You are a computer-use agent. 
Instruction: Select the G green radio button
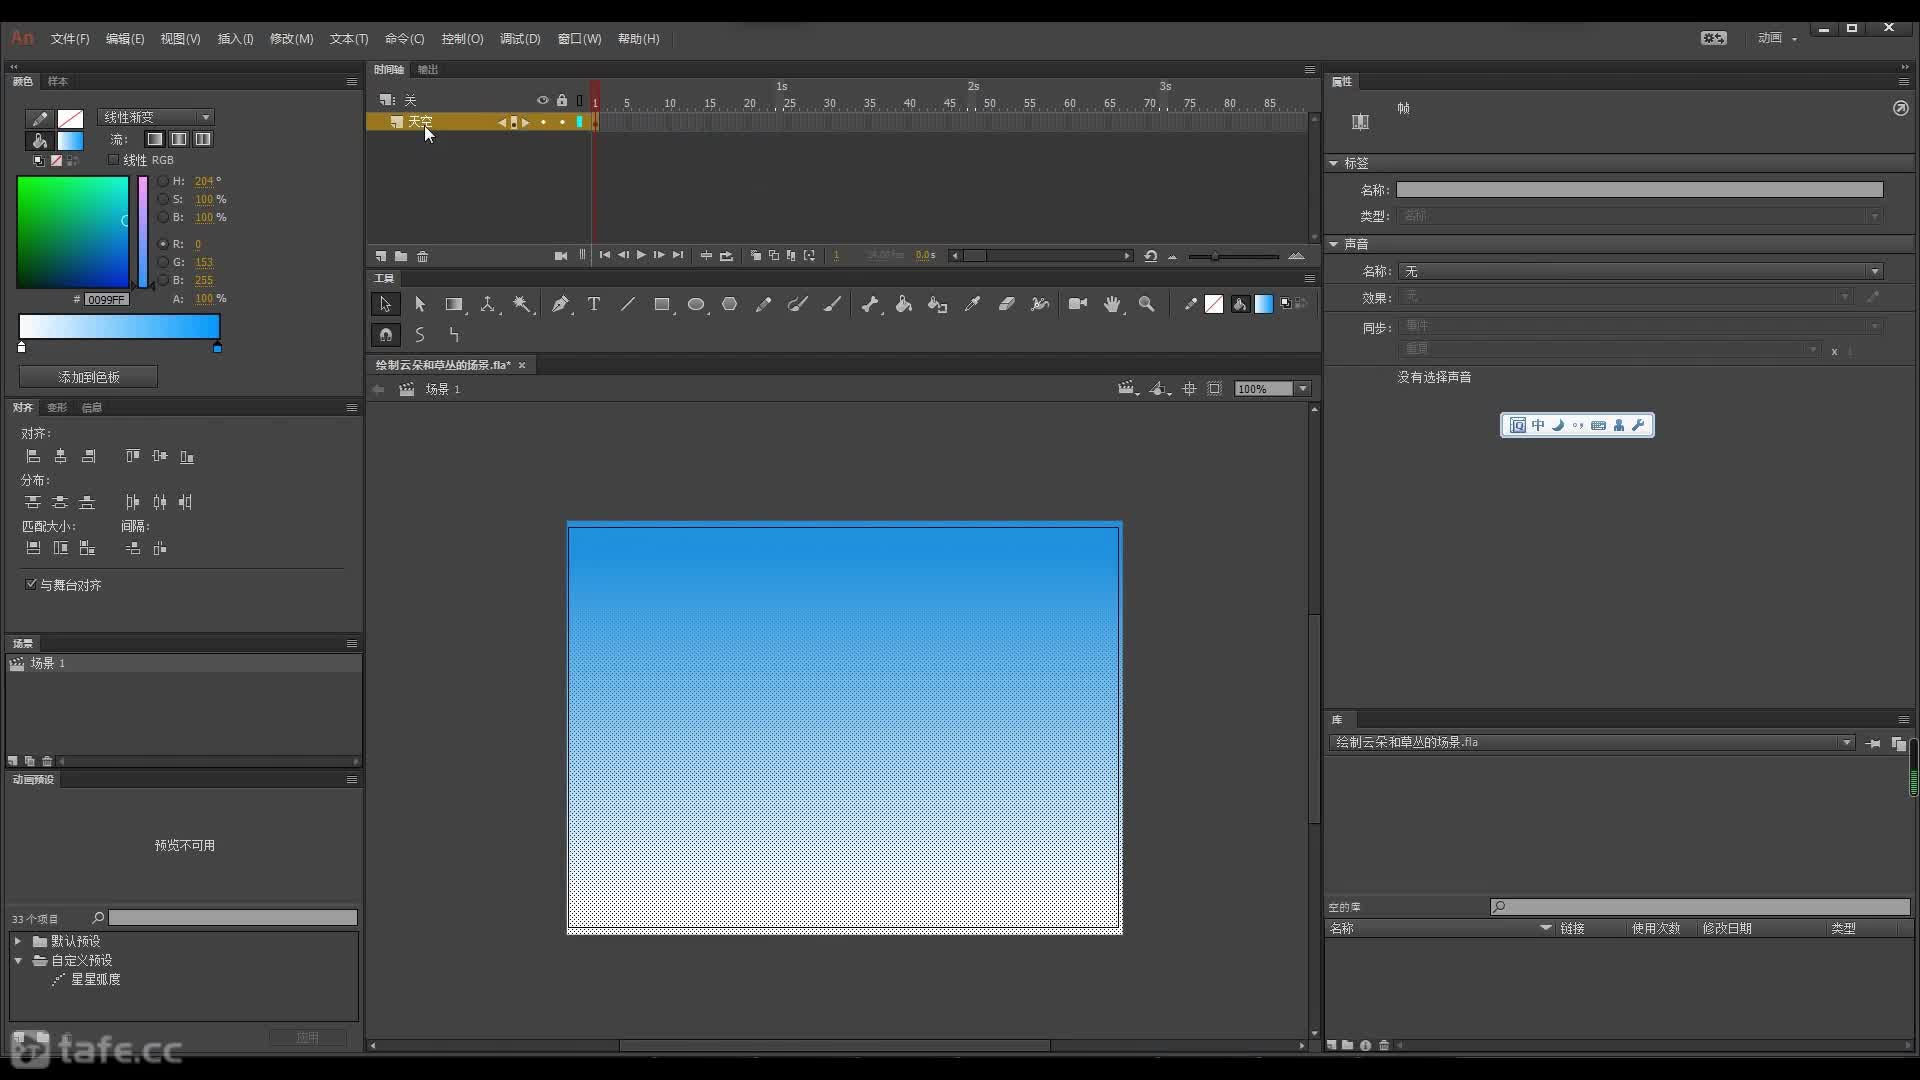coord(163,262)
